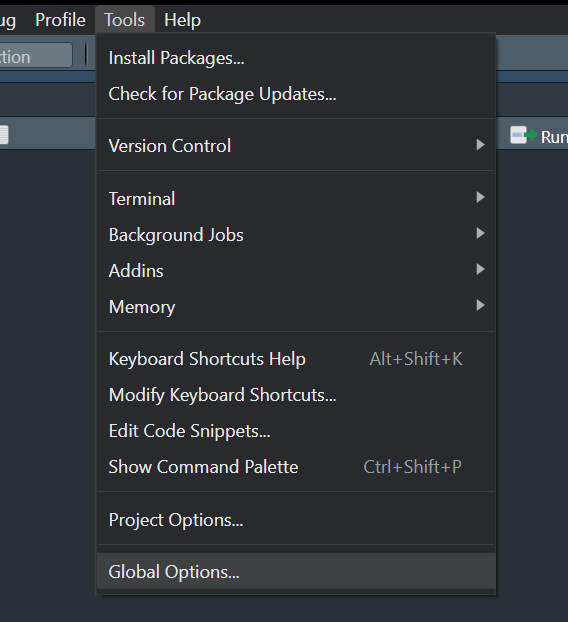Screen dimensions: 568x622
Task: Open Project Options...
Action: point(296,520)
